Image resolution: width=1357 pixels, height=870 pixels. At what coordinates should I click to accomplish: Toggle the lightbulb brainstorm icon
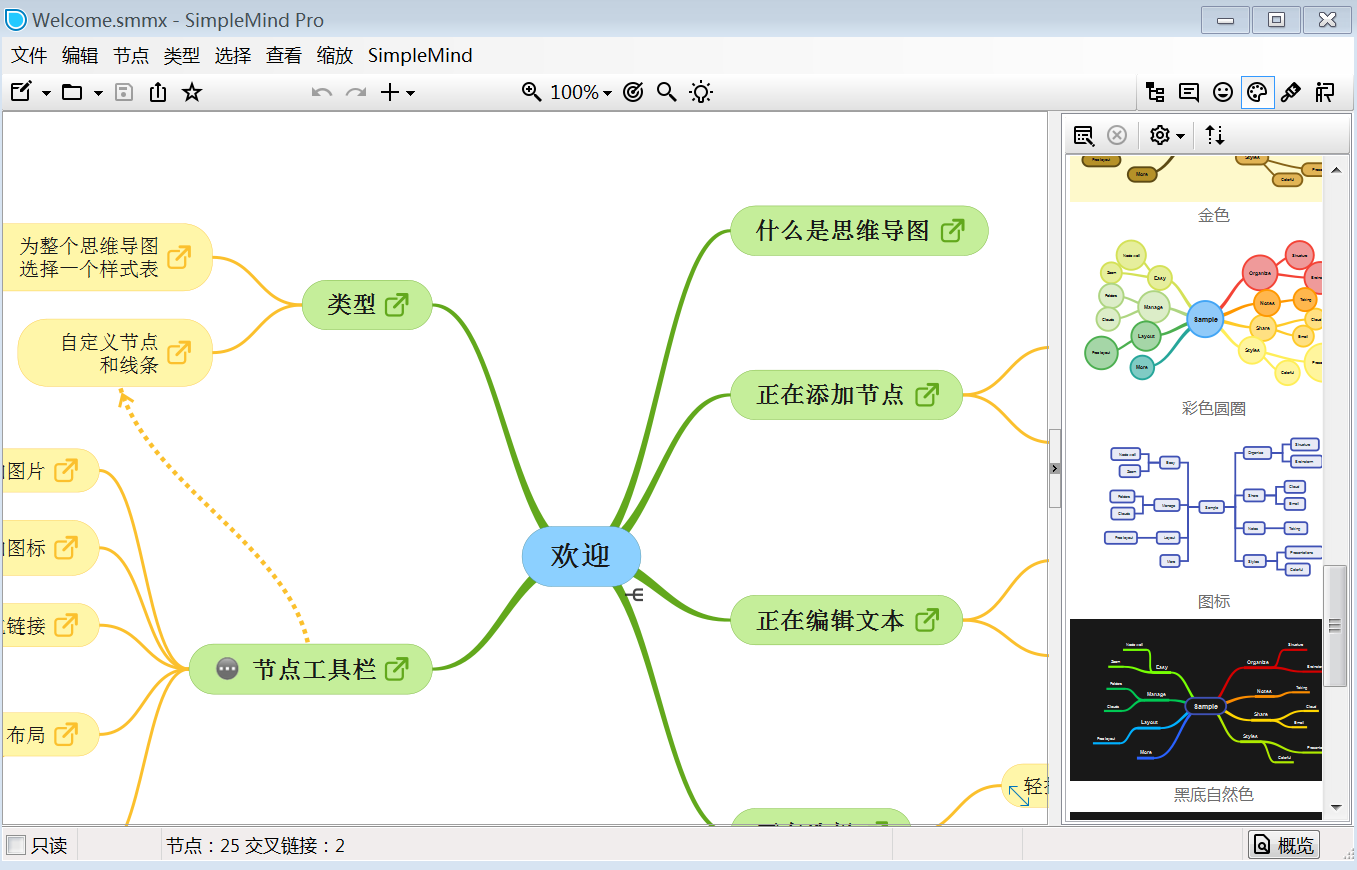point(702,93)
